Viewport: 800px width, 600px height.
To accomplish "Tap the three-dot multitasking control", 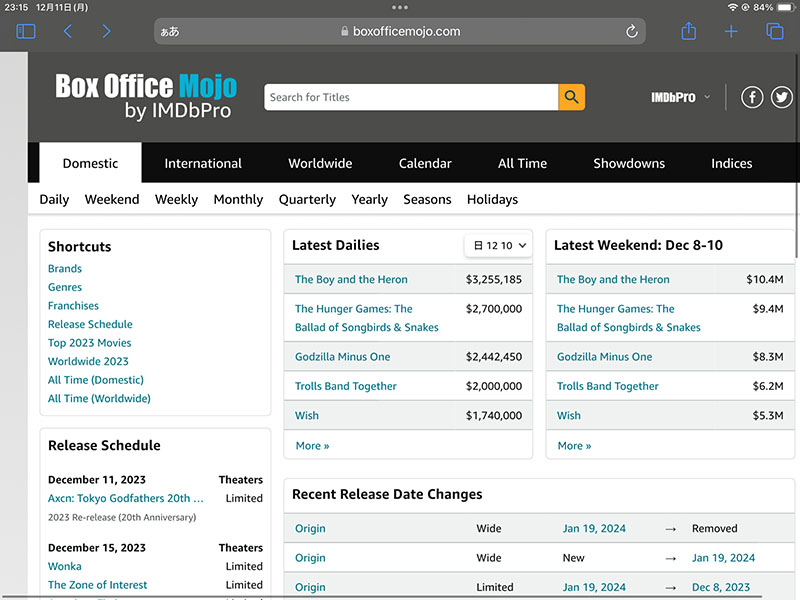I will pos(400,7).
